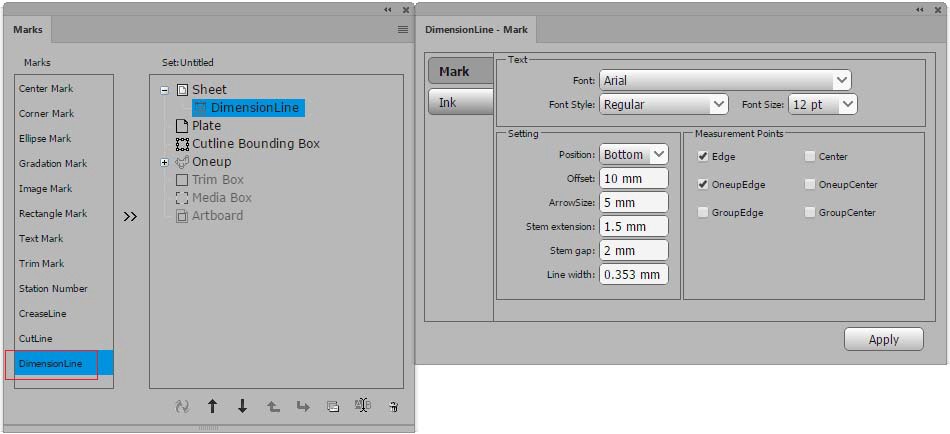
Task: Click the Stem extension field
Action: tap(634, 227)
